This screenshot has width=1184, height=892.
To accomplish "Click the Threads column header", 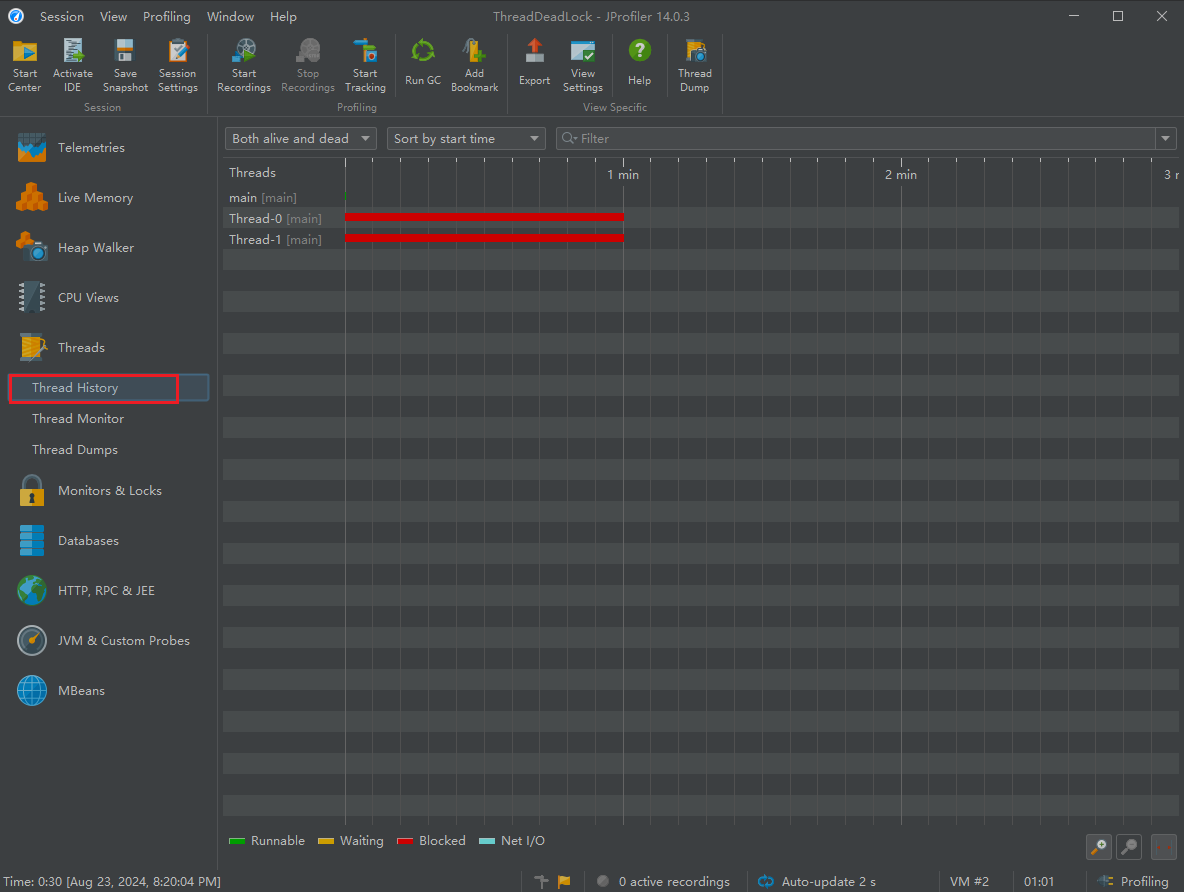I will 252,173.
